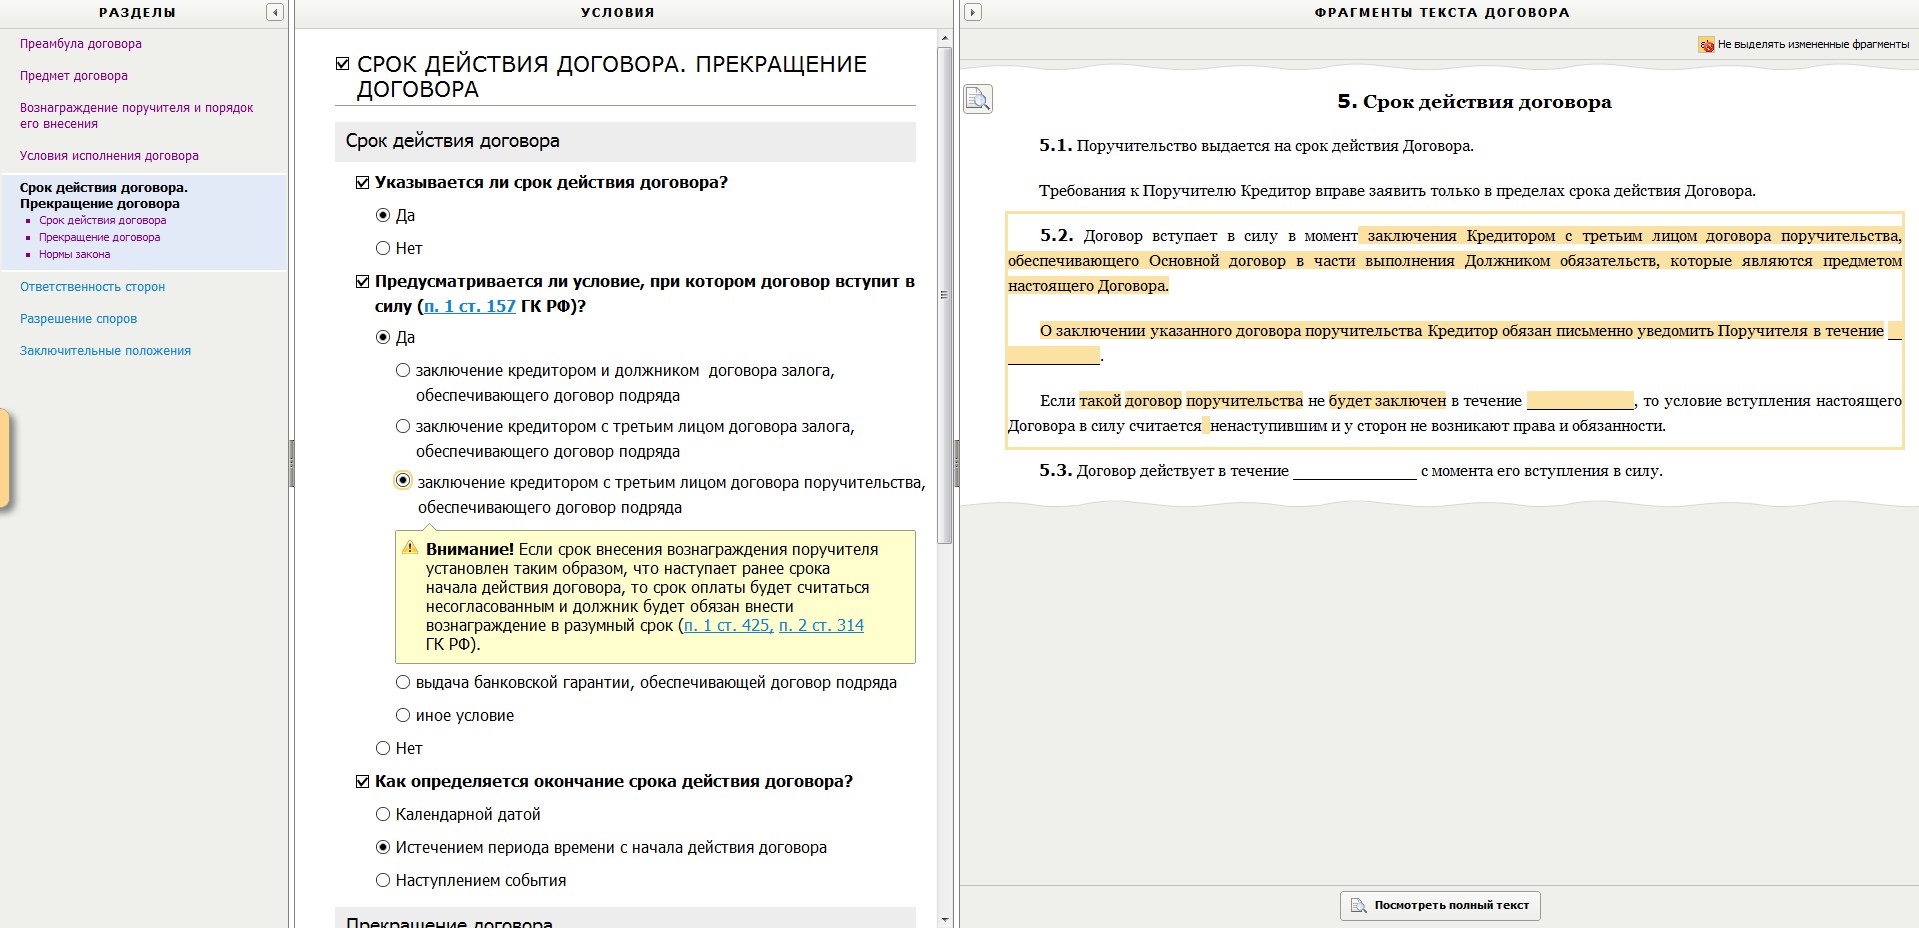Click blank field after 'не будет заключен в течение'
Image resolution: width=1919 pixels, height=928 pixels.
click(x=1580, y=402)
